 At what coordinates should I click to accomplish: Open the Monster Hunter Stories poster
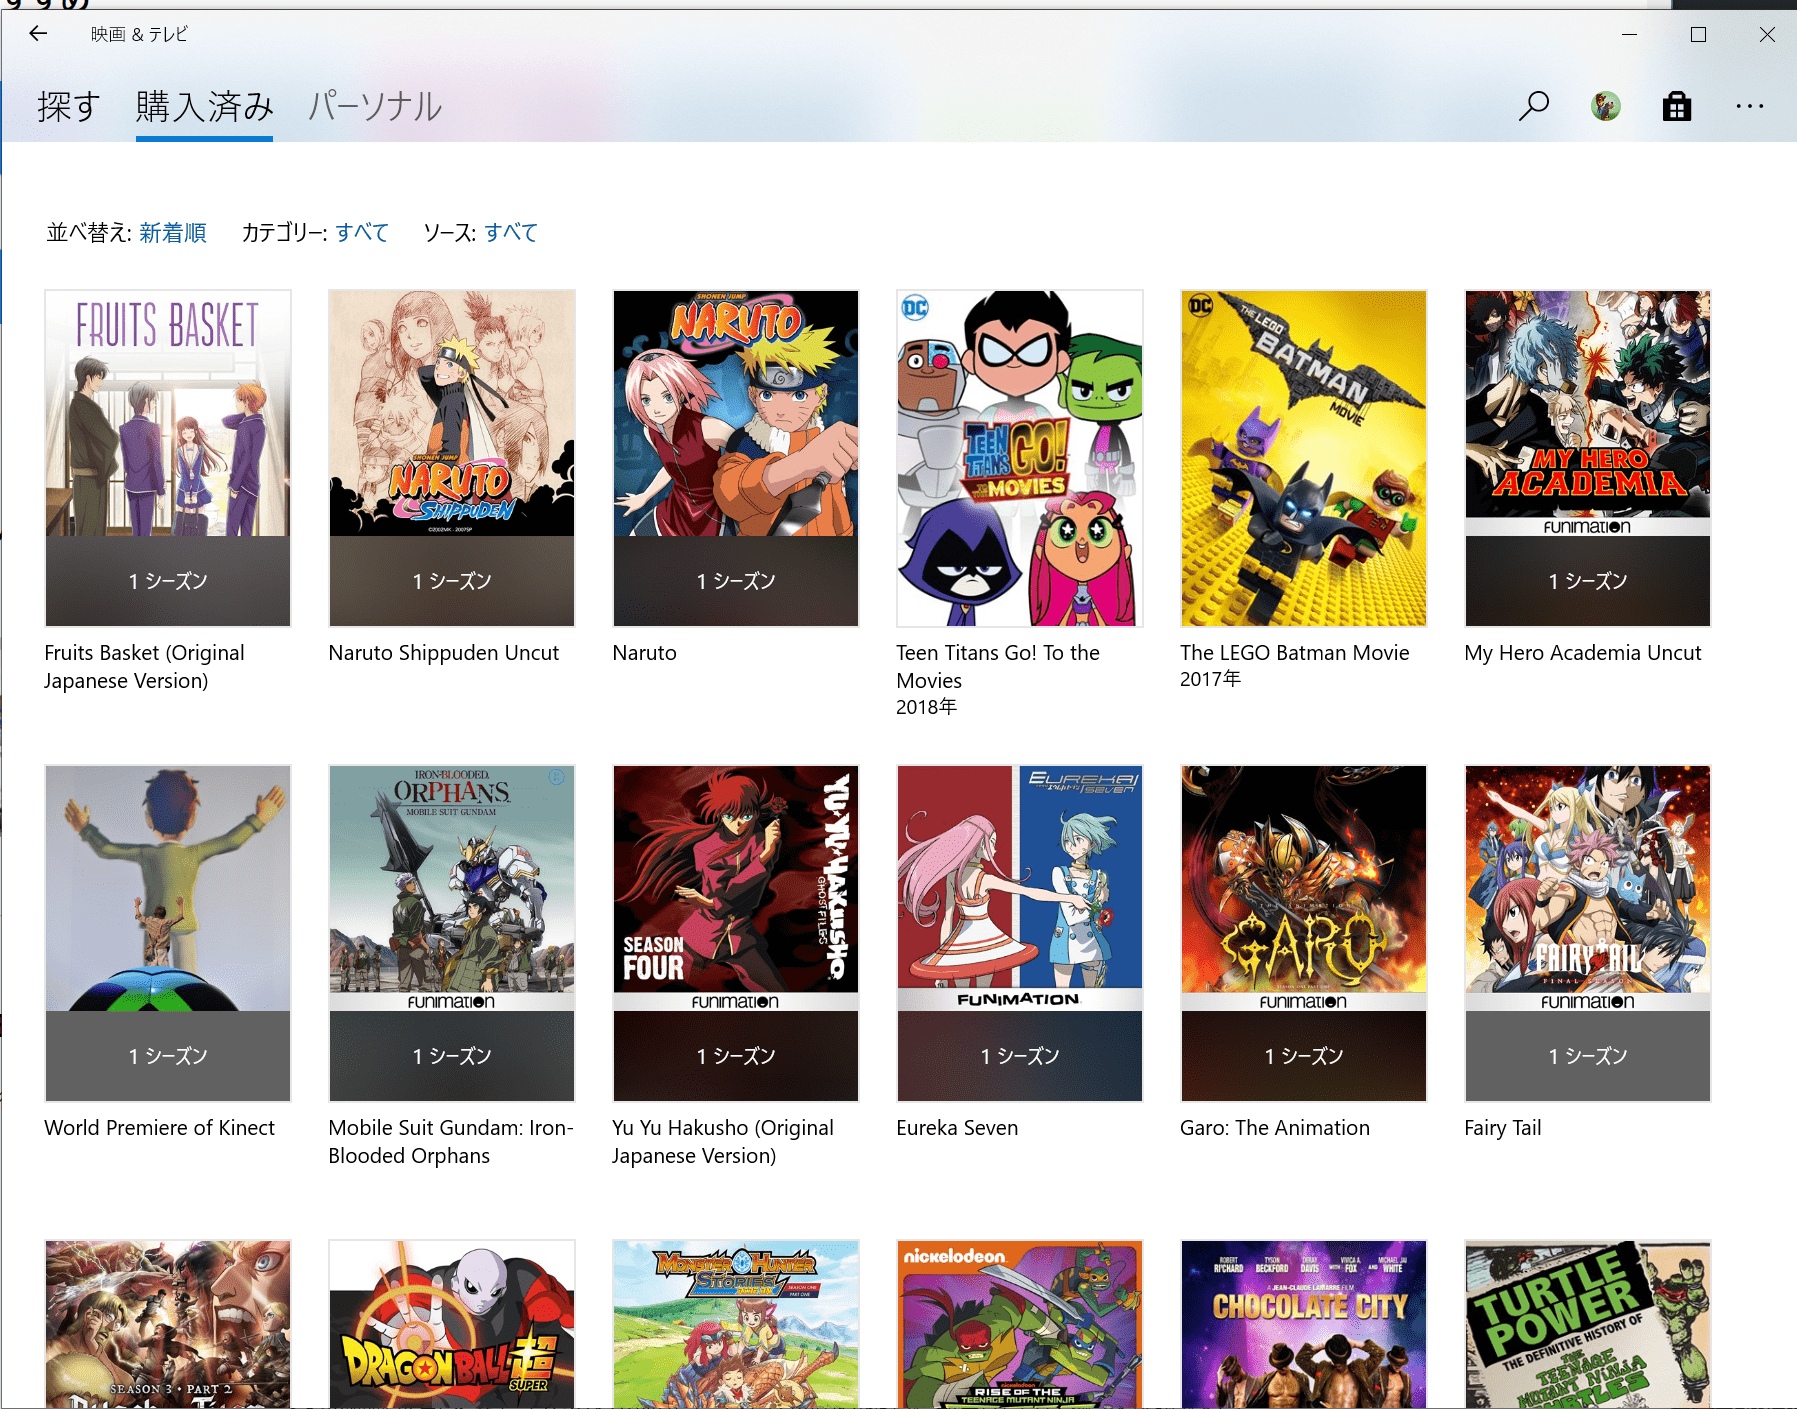click(736, 1324)
